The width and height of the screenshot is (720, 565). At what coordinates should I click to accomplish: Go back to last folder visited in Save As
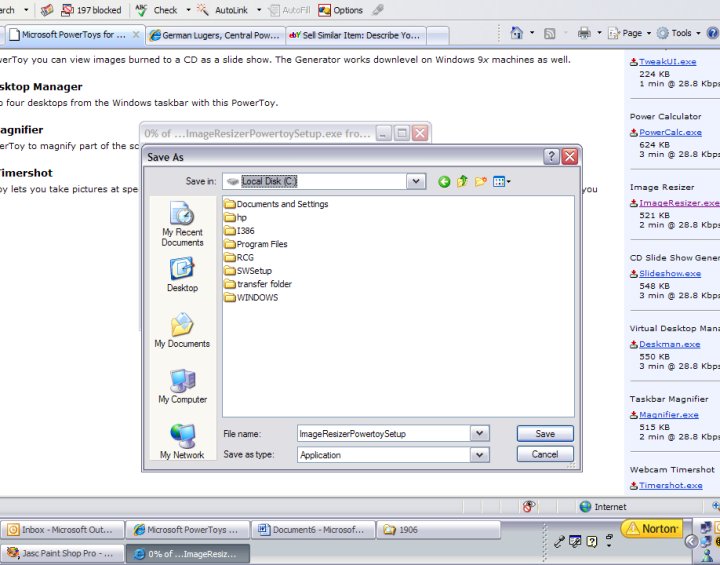point(444,182)
